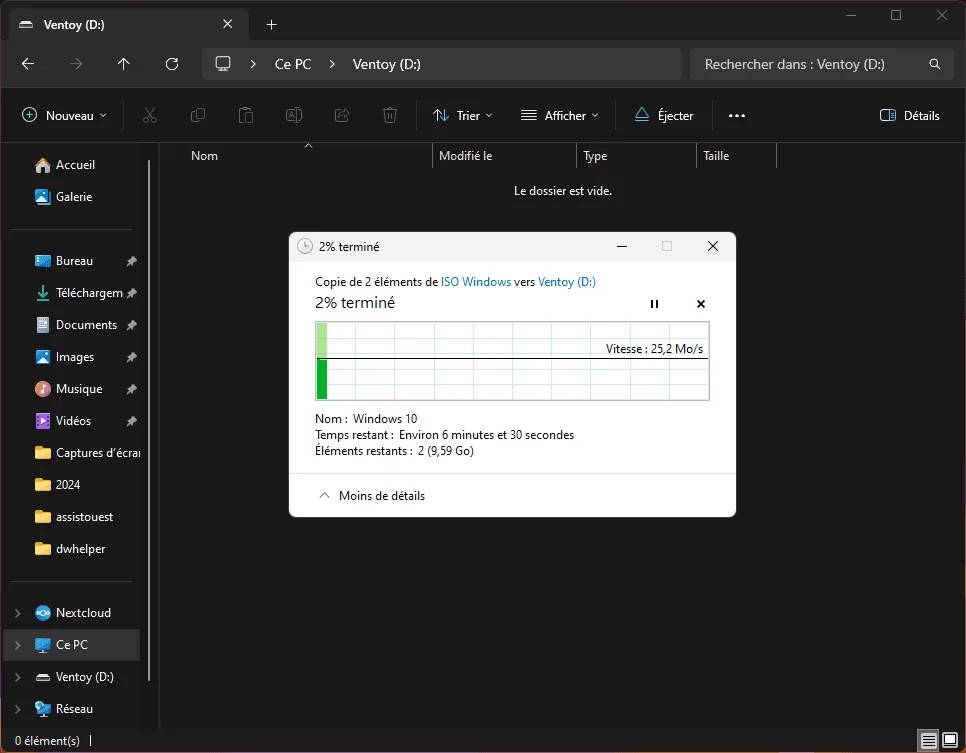The width and height of the screenshot is (966, 753).
Task: Go back with the back arrow
Action: click(28, 64)
